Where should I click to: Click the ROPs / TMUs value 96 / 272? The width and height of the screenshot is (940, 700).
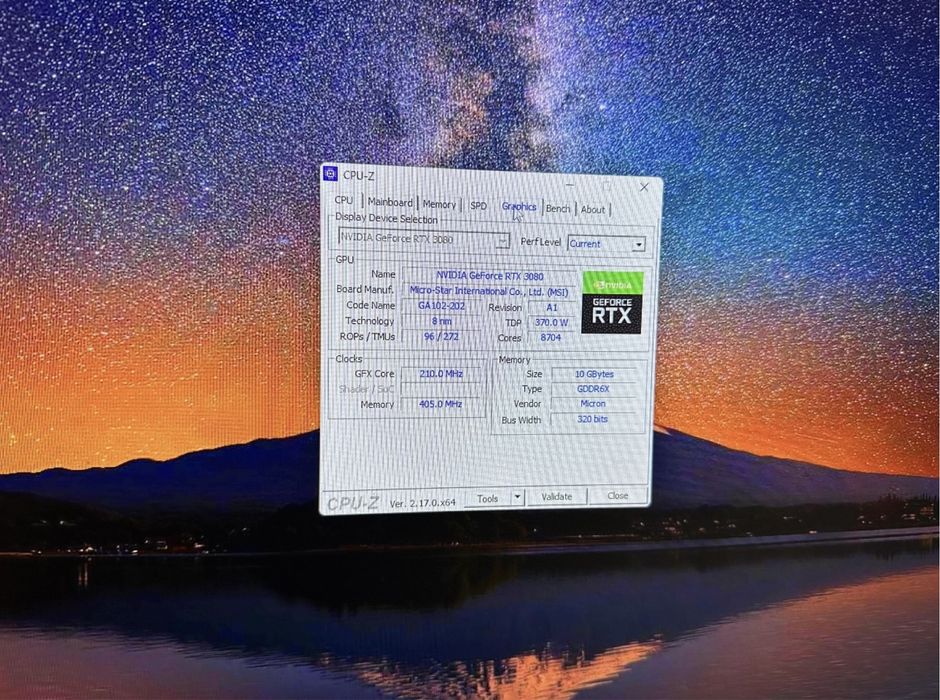tap(441, 337)
